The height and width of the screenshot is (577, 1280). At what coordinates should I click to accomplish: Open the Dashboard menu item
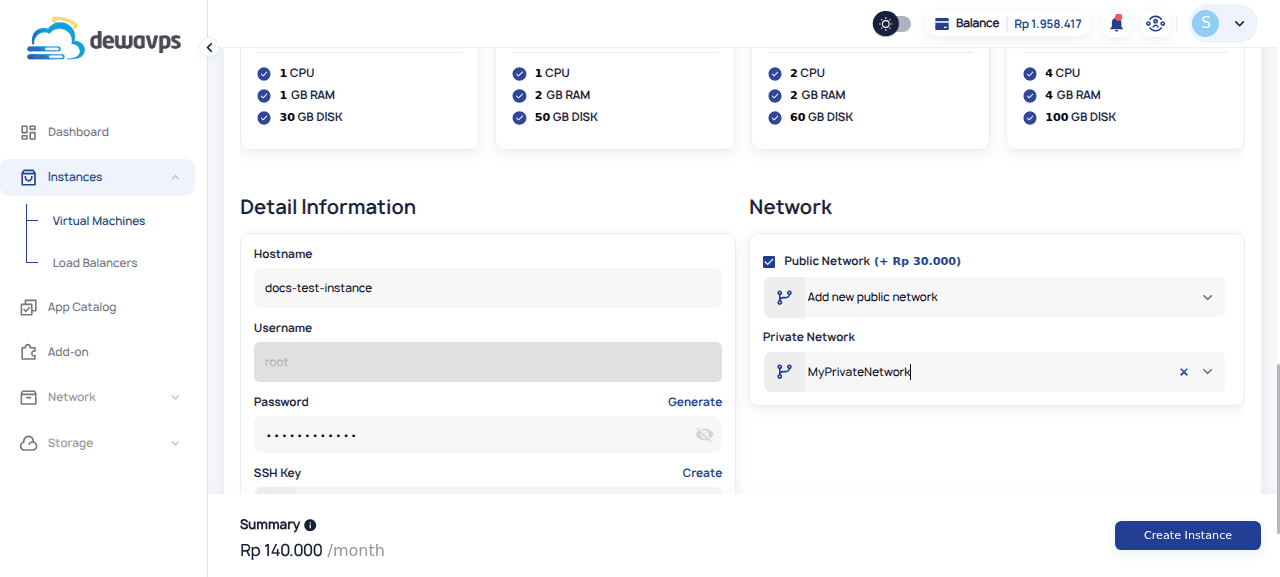tap(78, 132)
